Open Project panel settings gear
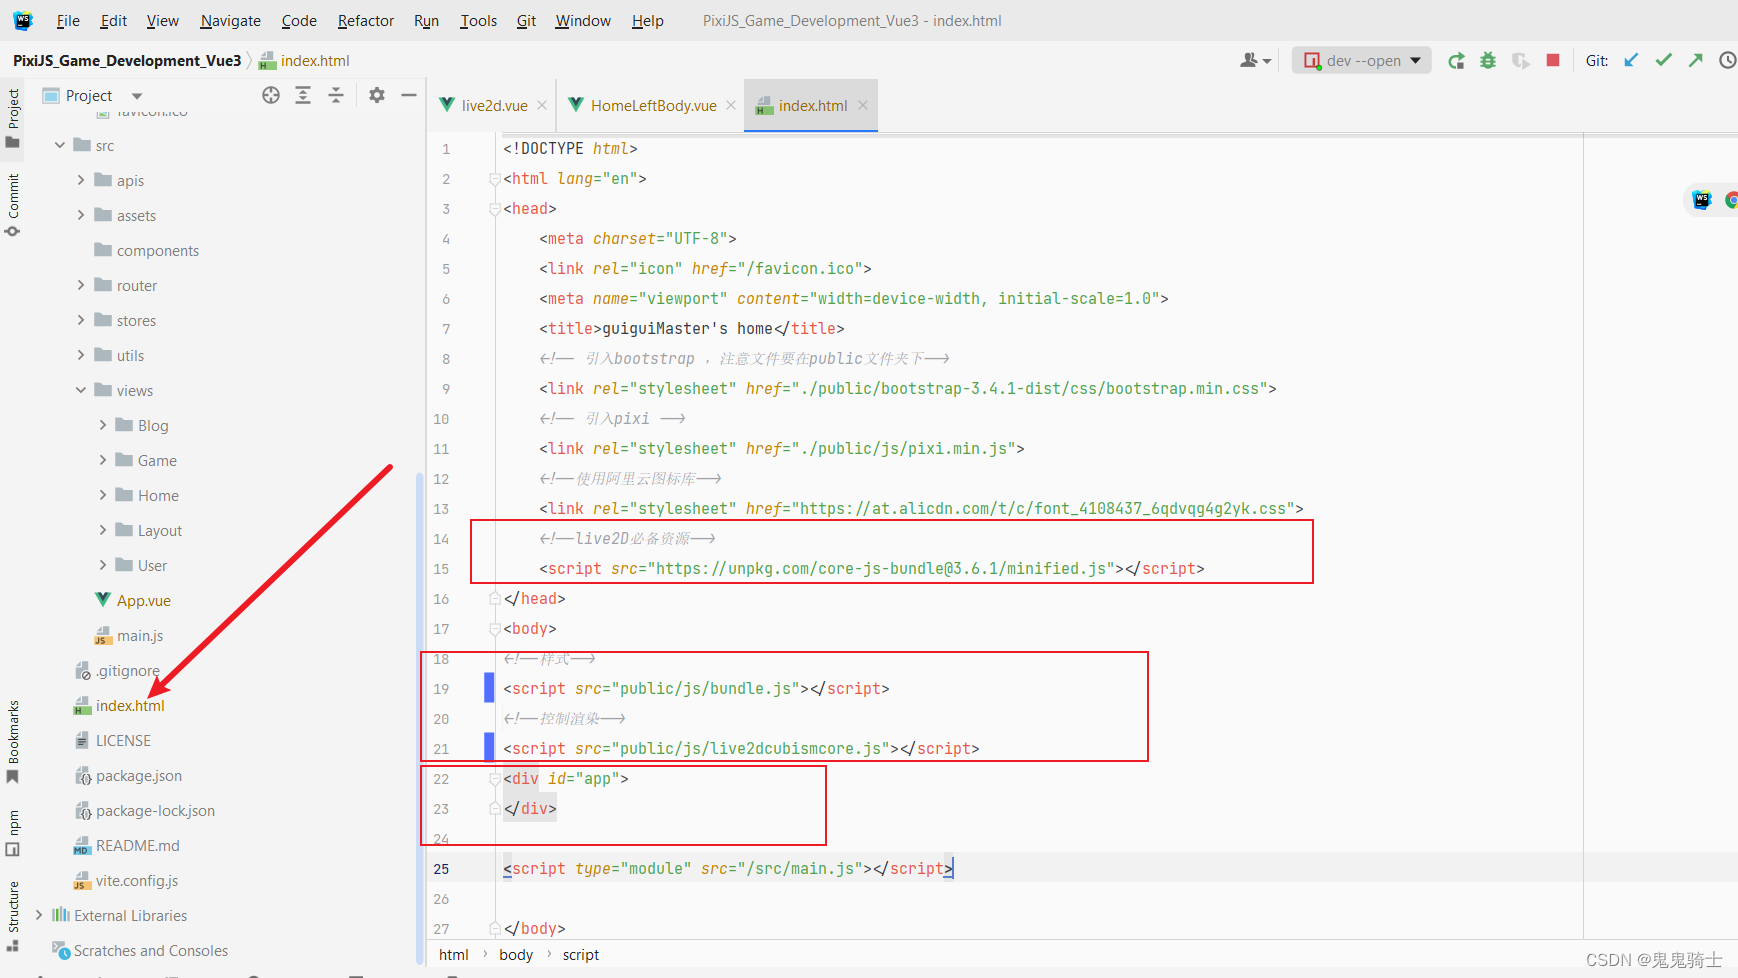This screenshot has width=1738, height=978. point(377,95)
